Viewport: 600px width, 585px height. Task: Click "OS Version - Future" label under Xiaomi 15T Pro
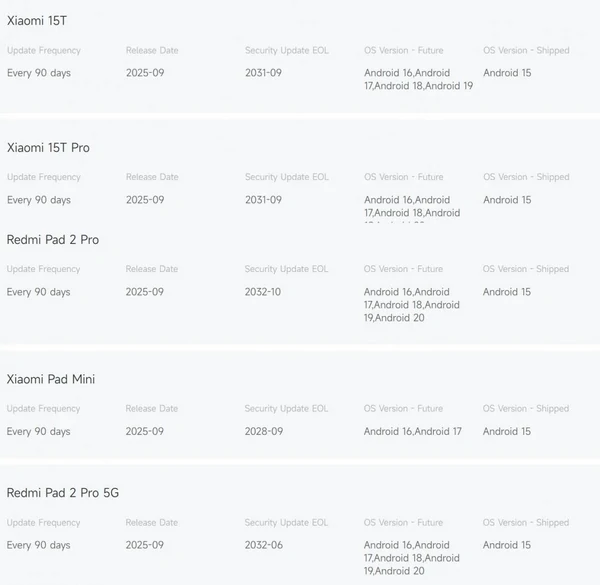click(x=403, y=178)
